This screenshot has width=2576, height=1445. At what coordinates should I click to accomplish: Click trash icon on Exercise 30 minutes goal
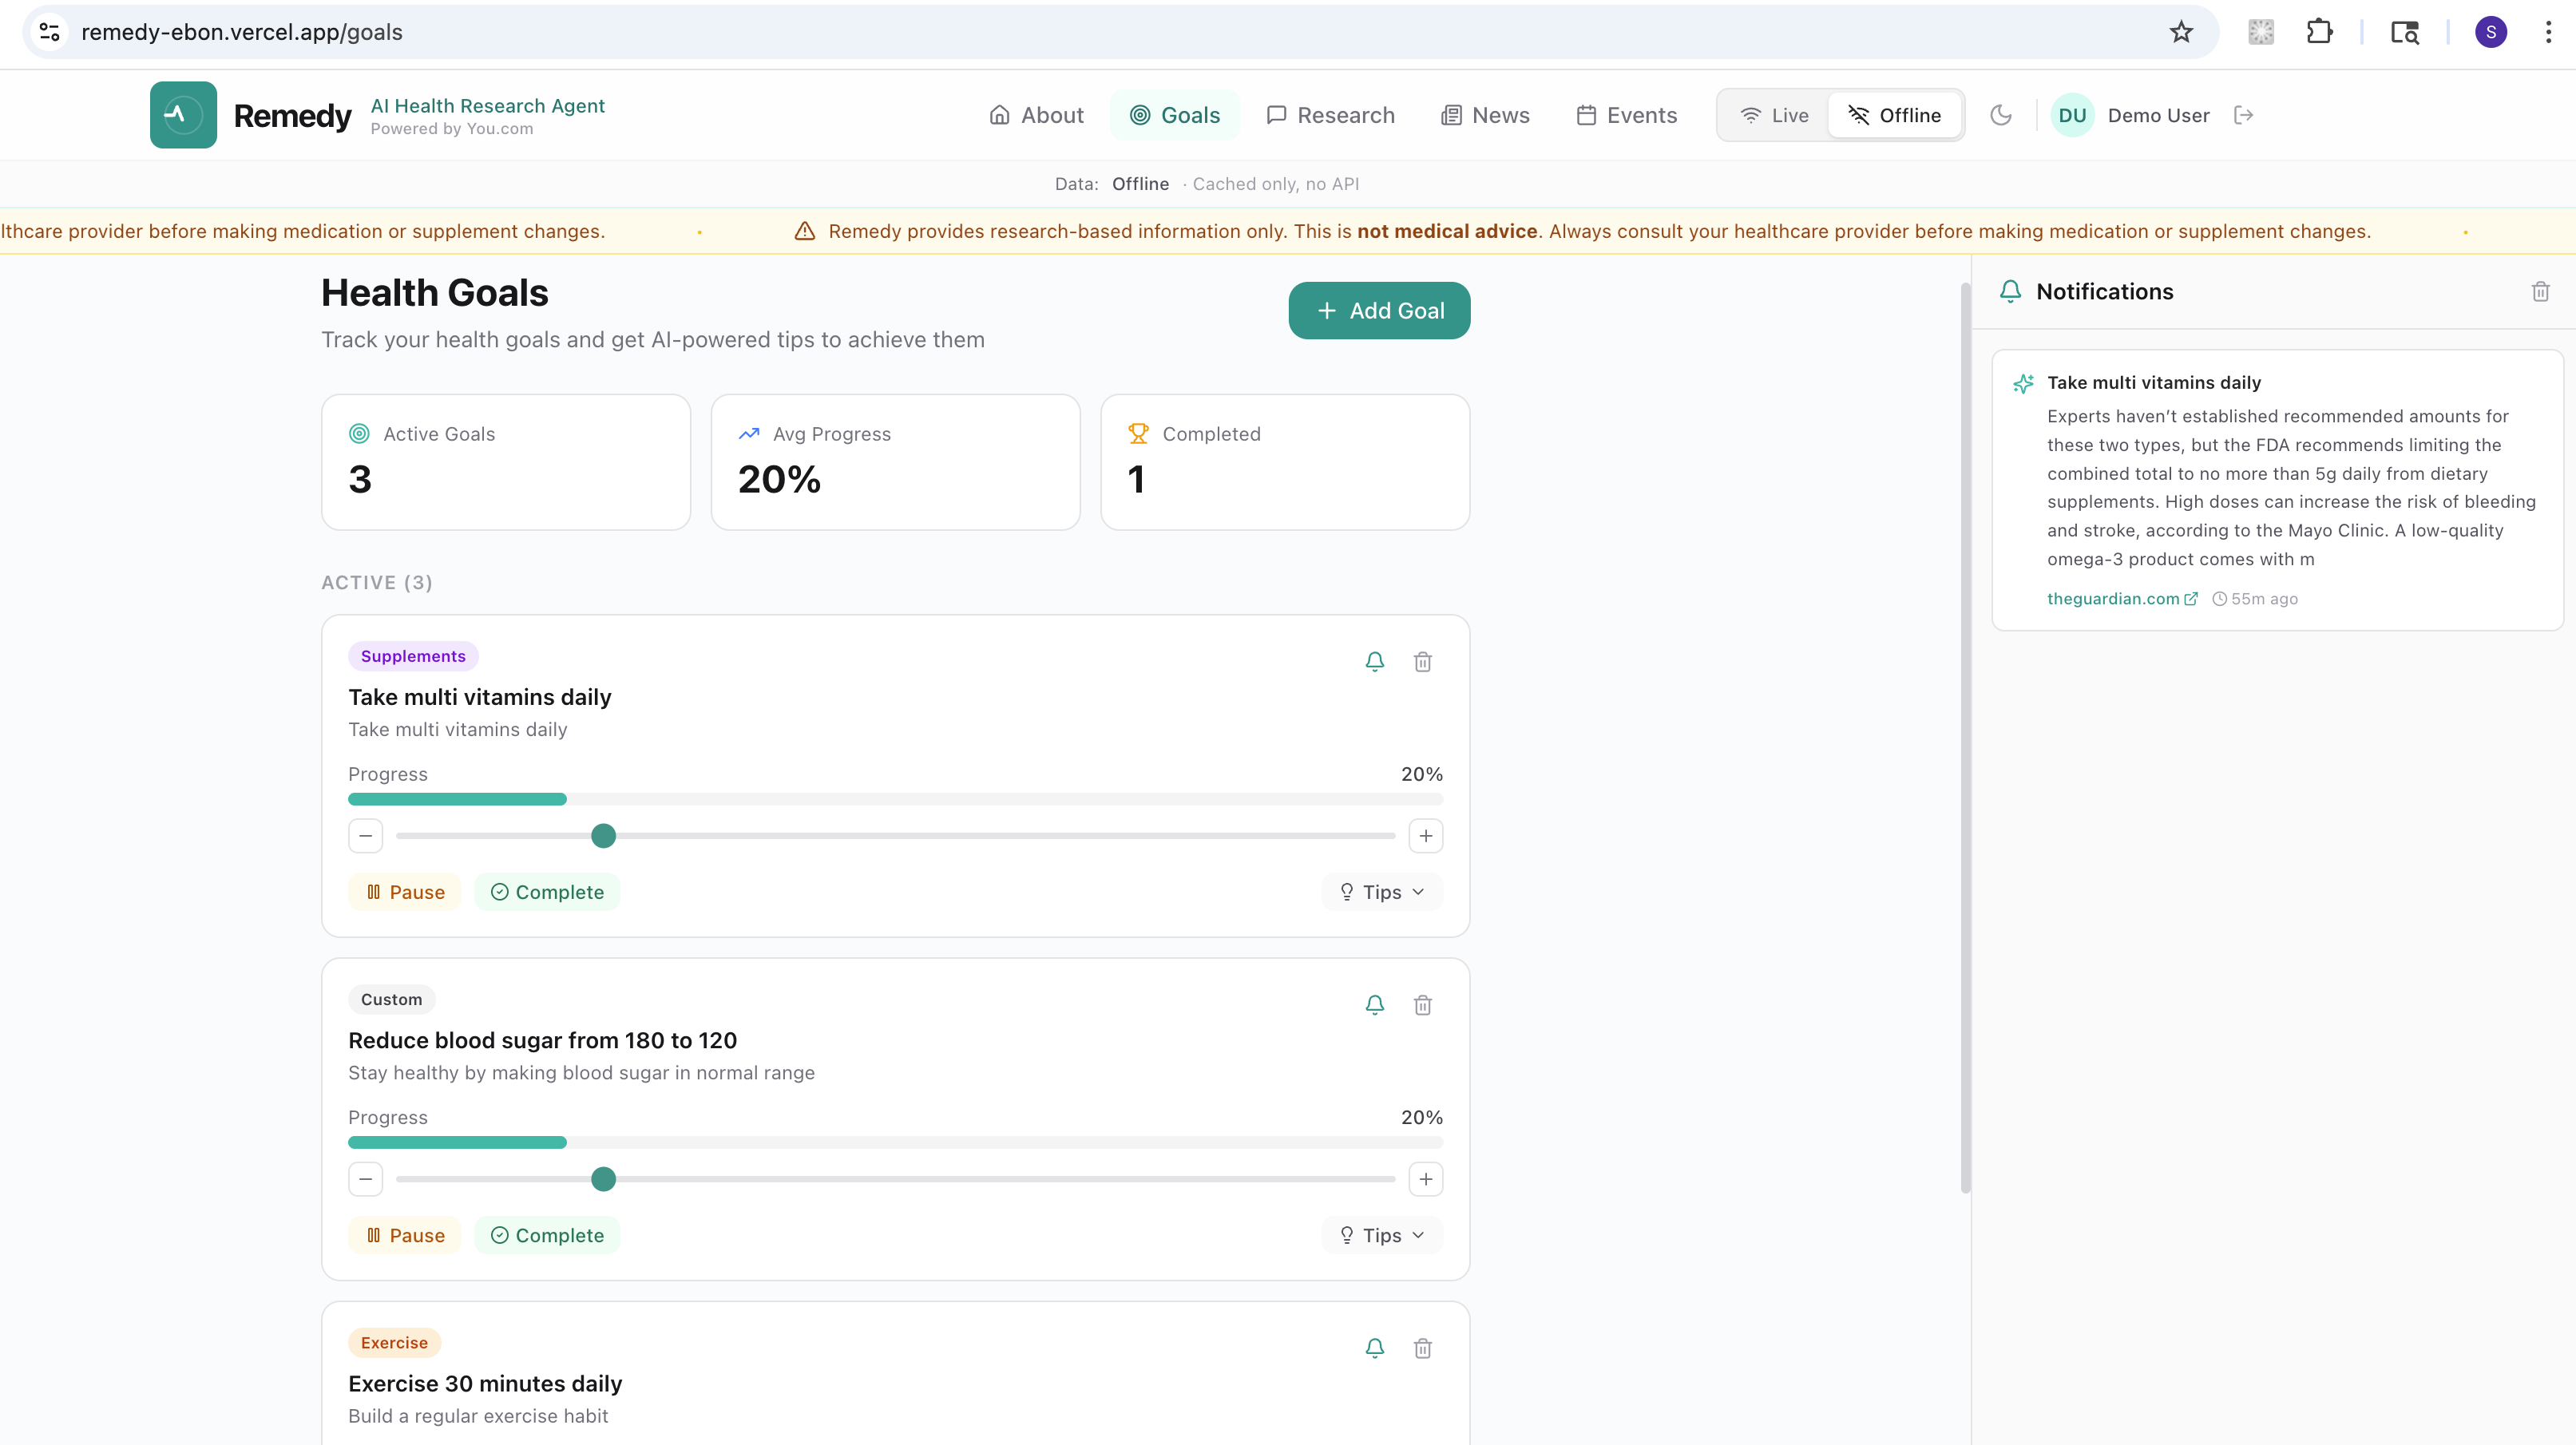pyautogui.click(x=1422, y=1348)
